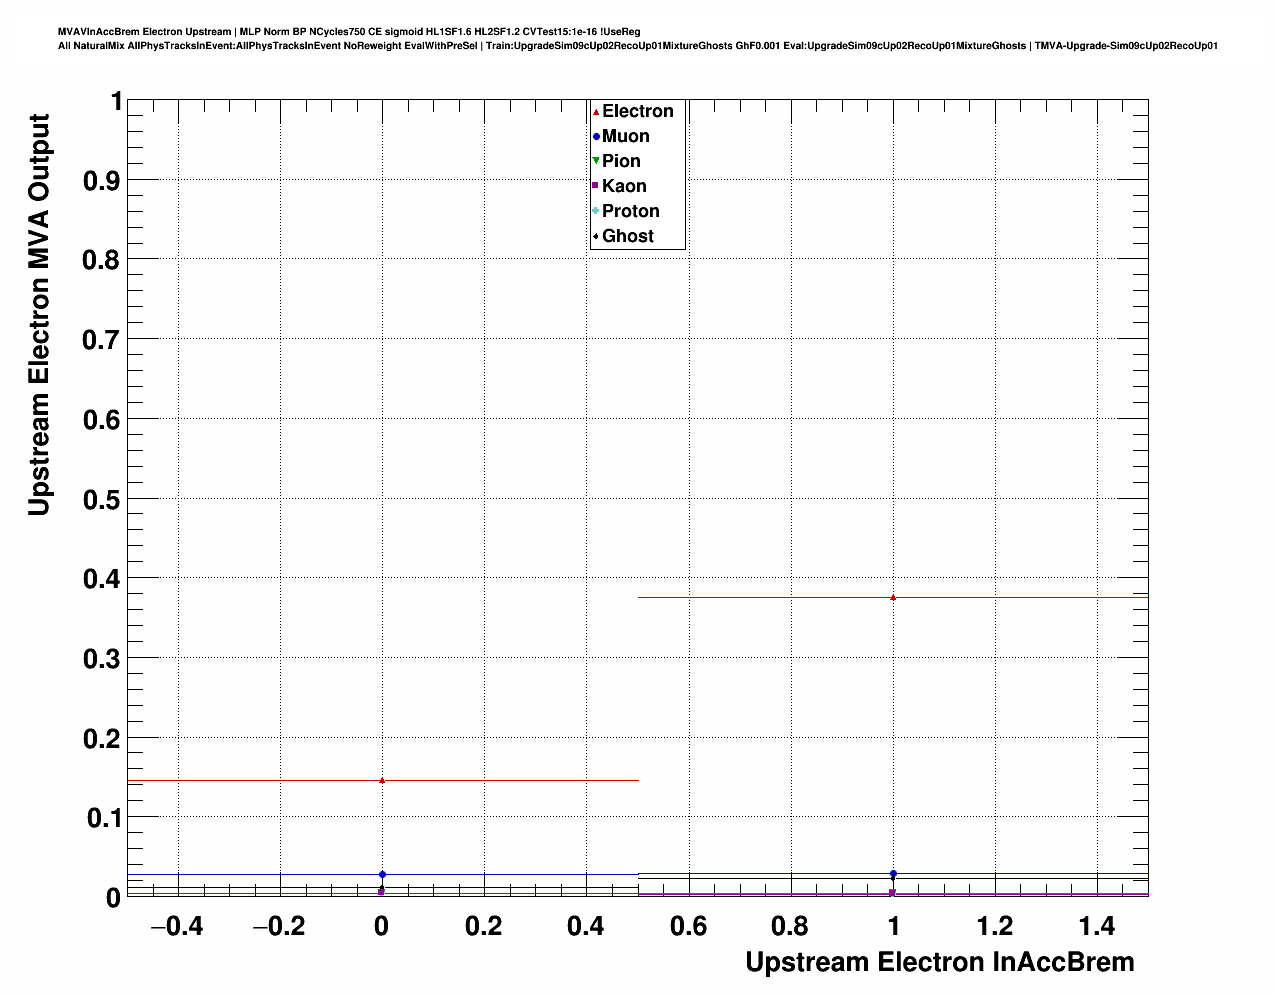Click y-axis tick label '0.3'
The height and width of the screenshot is (996, 1276).
tap(103, 659)
